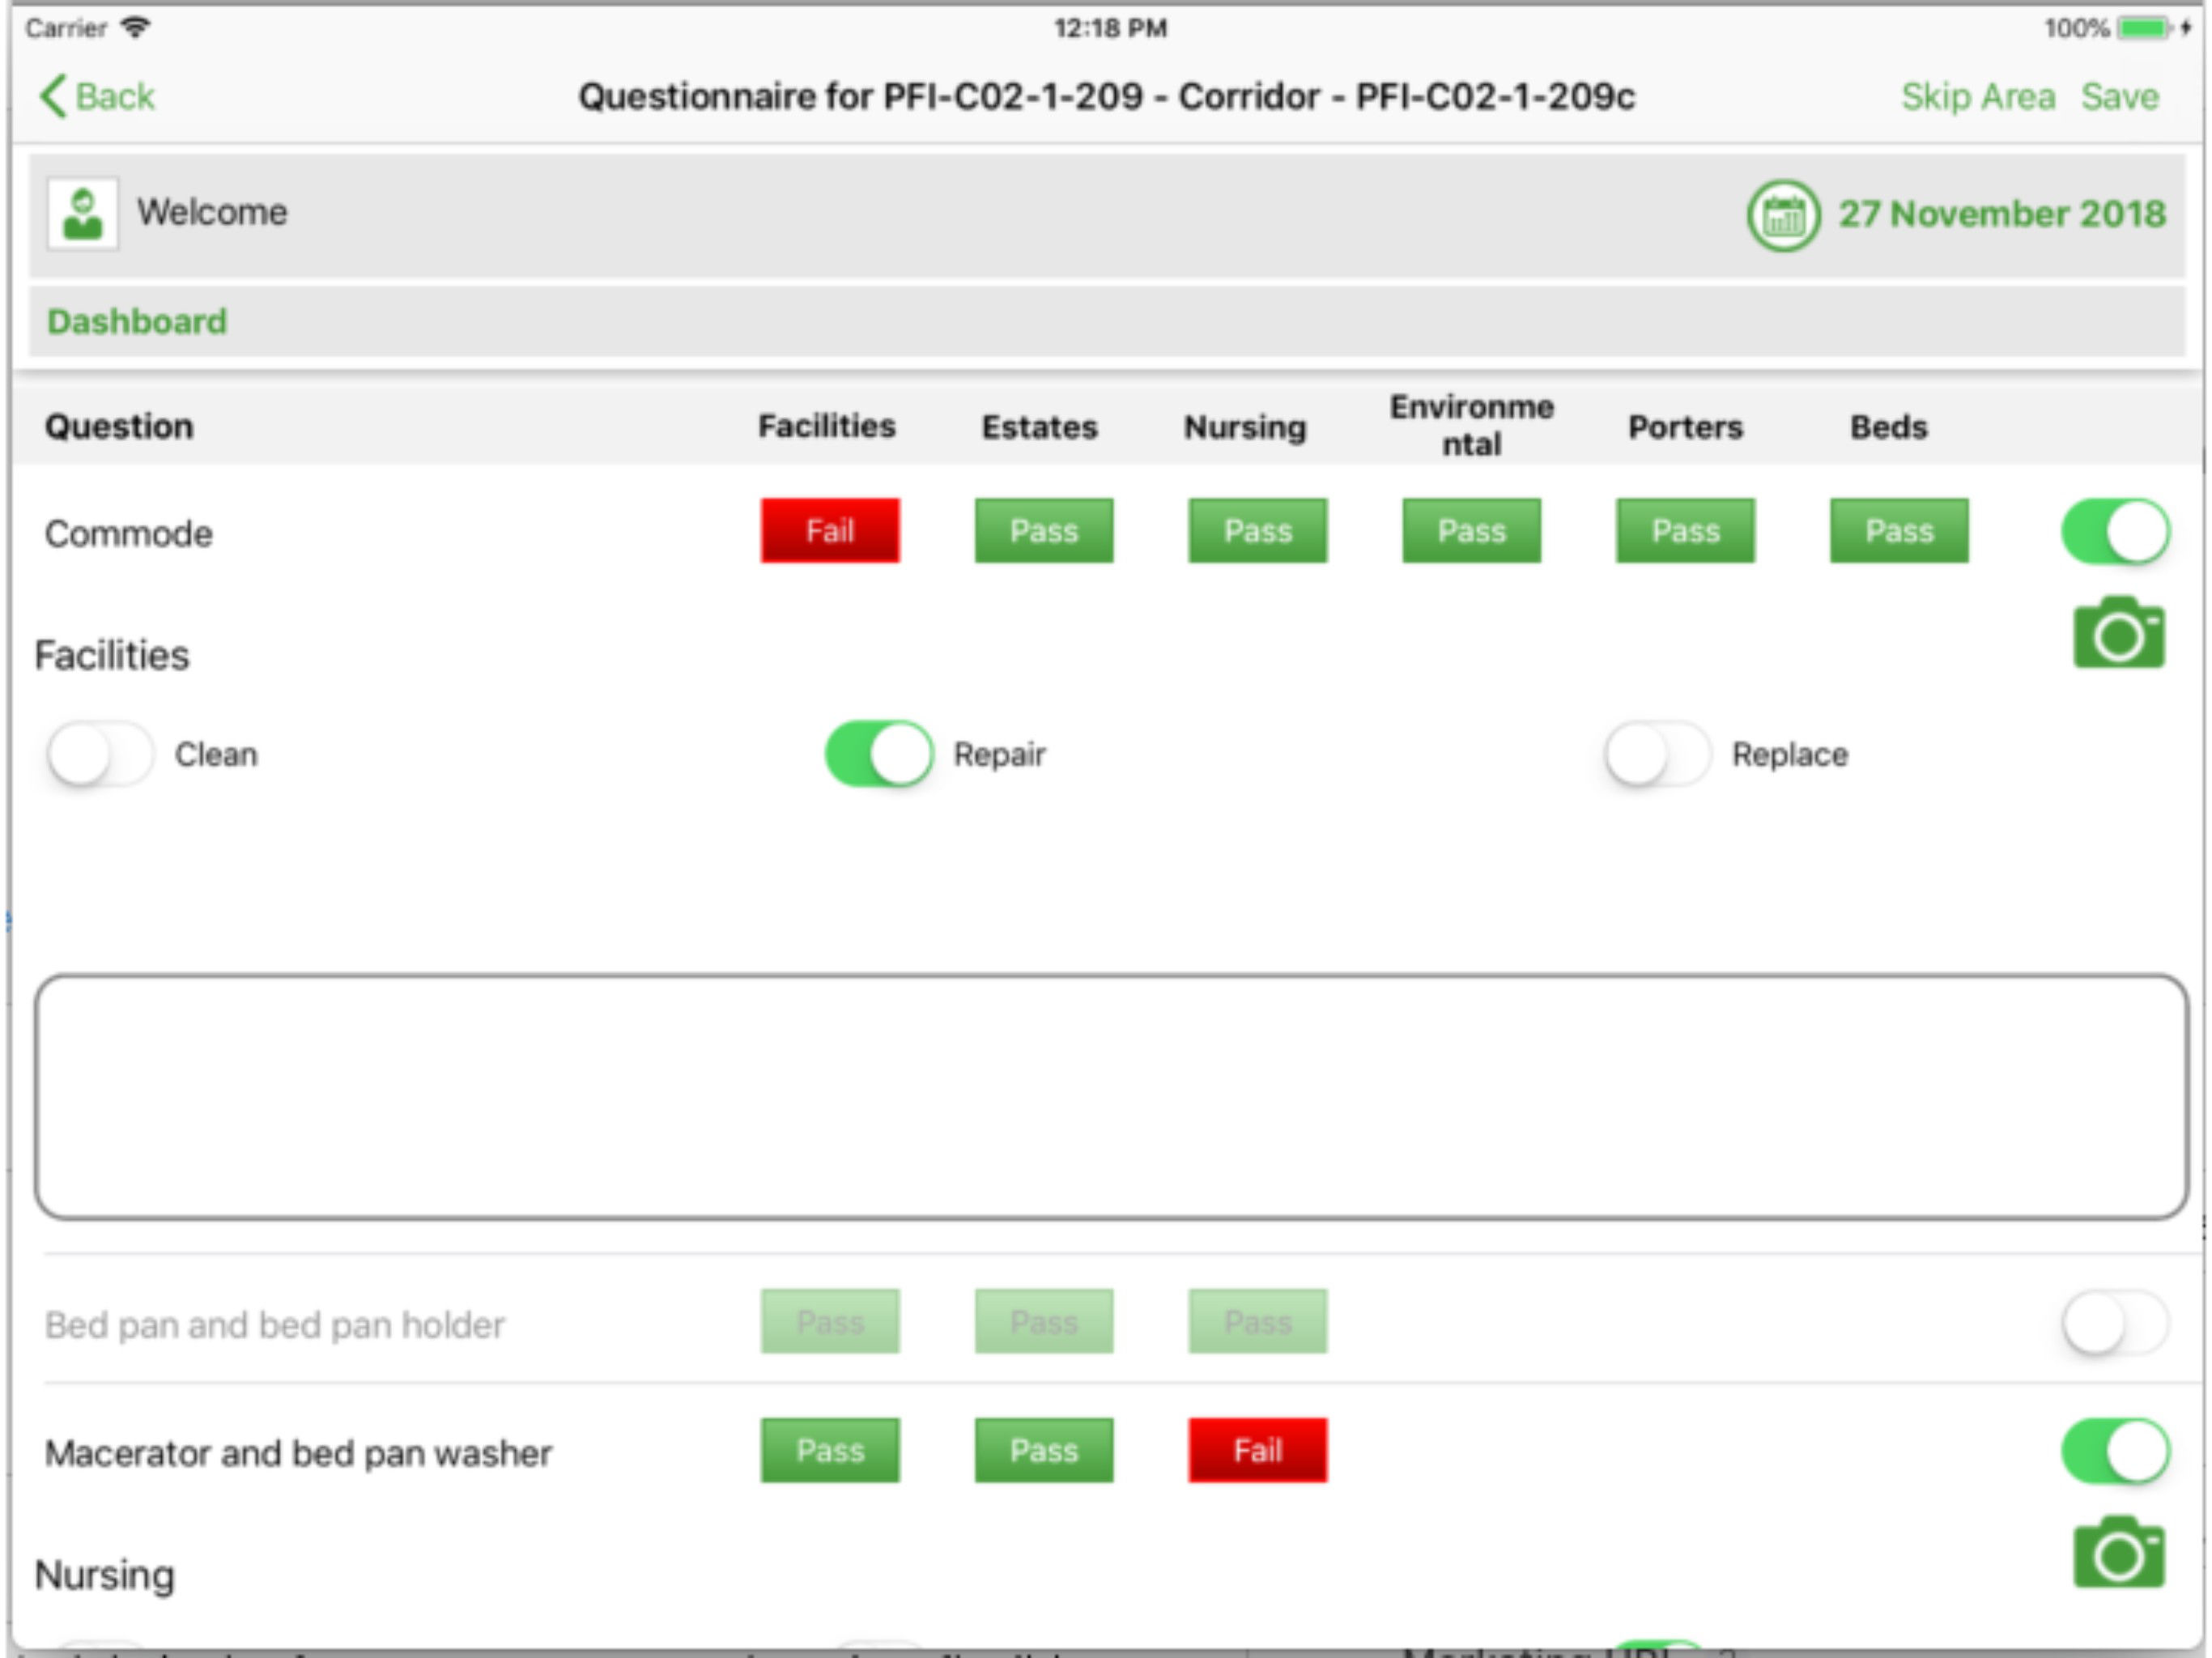
Task: Tap the camera icon for Macerator row
Action: (2119, 1552)
